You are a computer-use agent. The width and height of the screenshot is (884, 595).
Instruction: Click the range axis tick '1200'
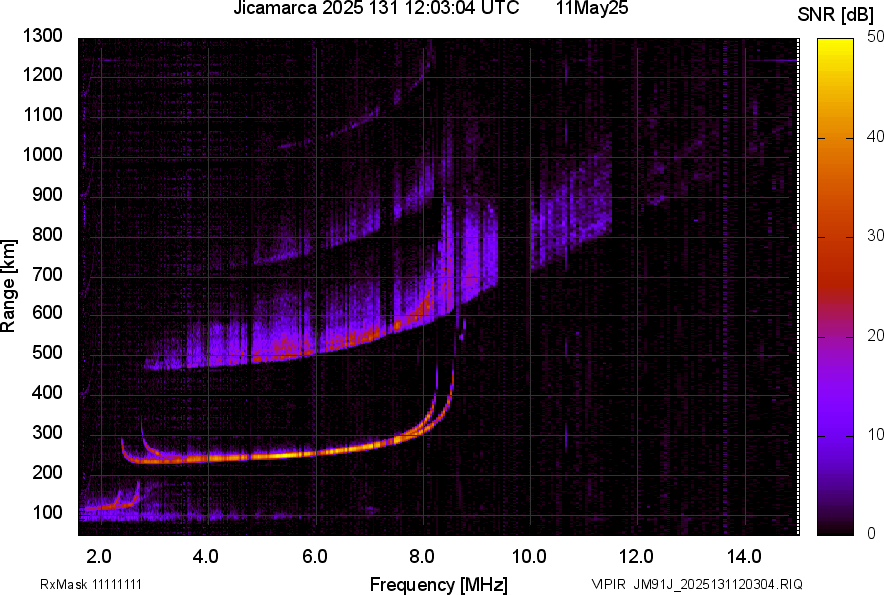point(42,74)
